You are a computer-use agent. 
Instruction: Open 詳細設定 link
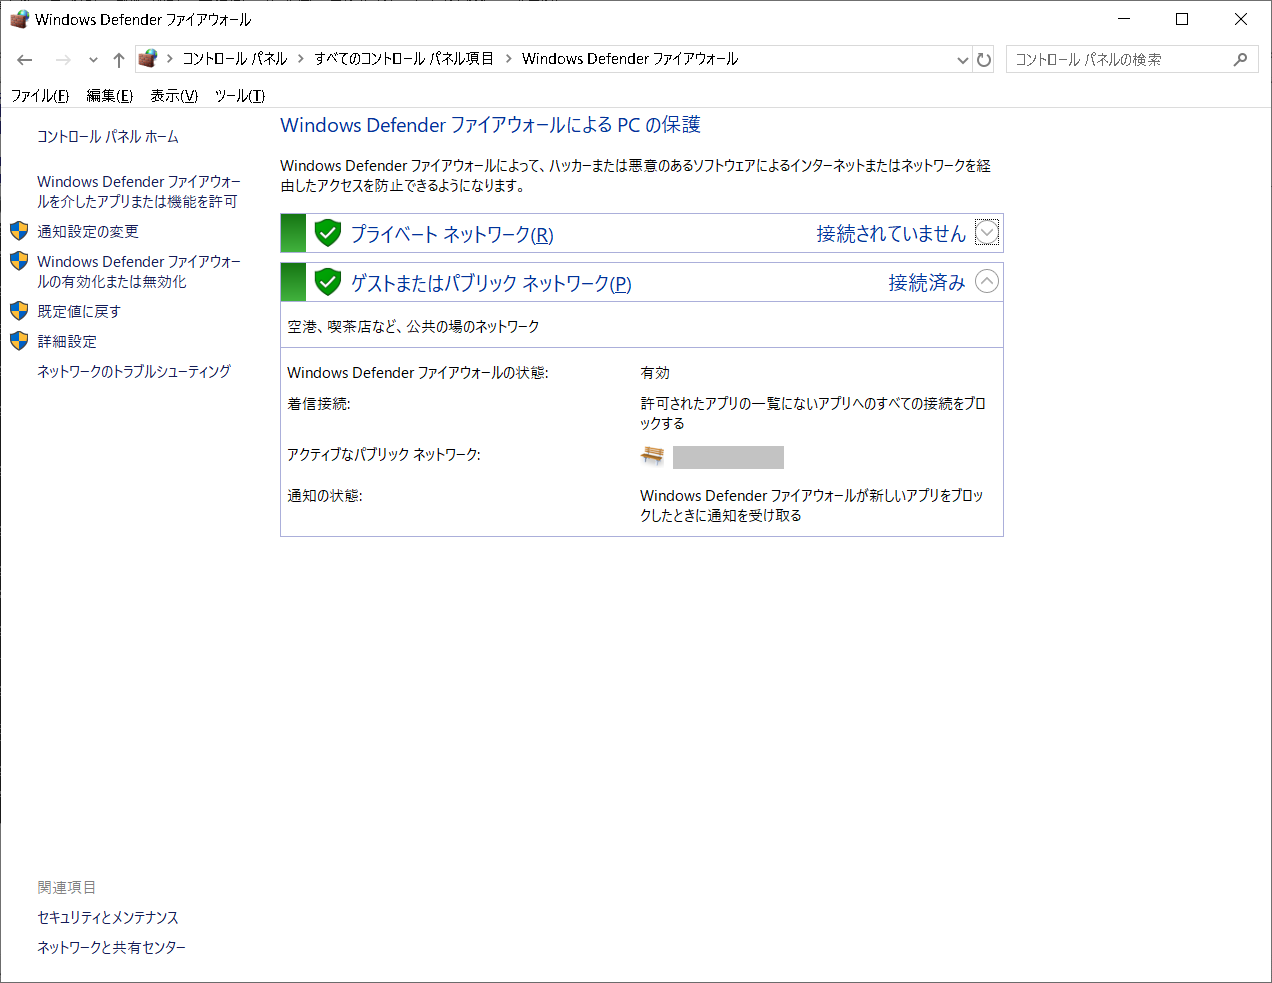67,341
